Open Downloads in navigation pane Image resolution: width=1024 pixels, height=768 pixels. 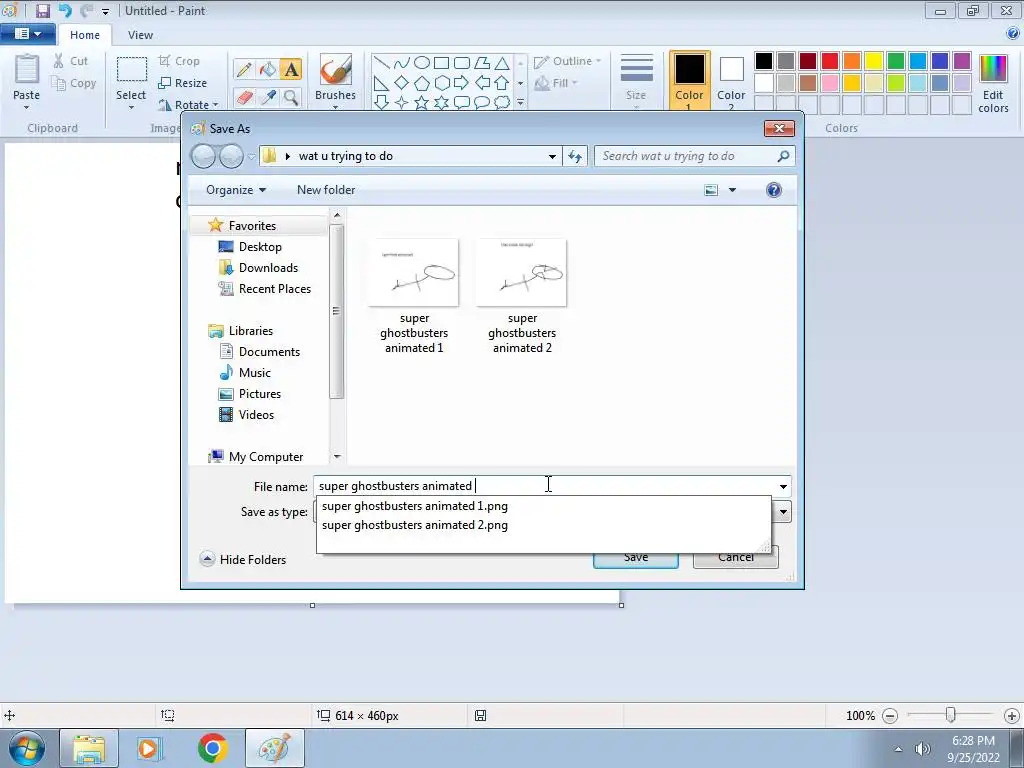[268, 268]
